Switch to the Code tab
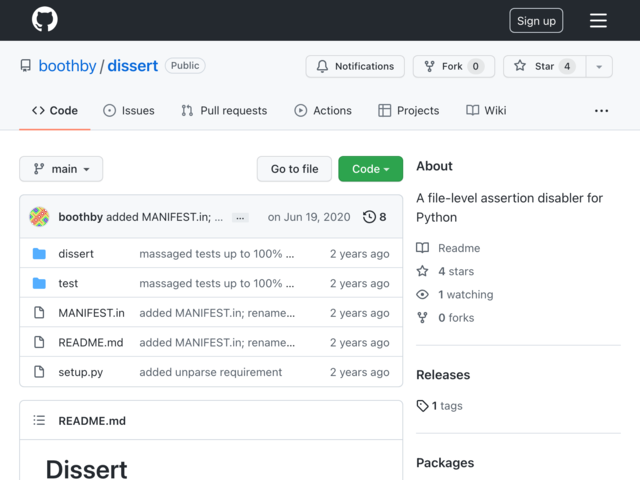Image resolution: width=640 pixels, height=480 pixels. (x=55, y=111)
